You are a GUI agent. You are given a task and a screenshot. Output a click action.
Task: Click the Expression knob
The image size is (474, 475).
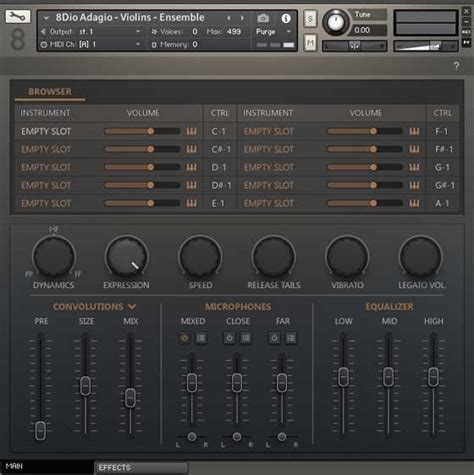pos(127,257)
